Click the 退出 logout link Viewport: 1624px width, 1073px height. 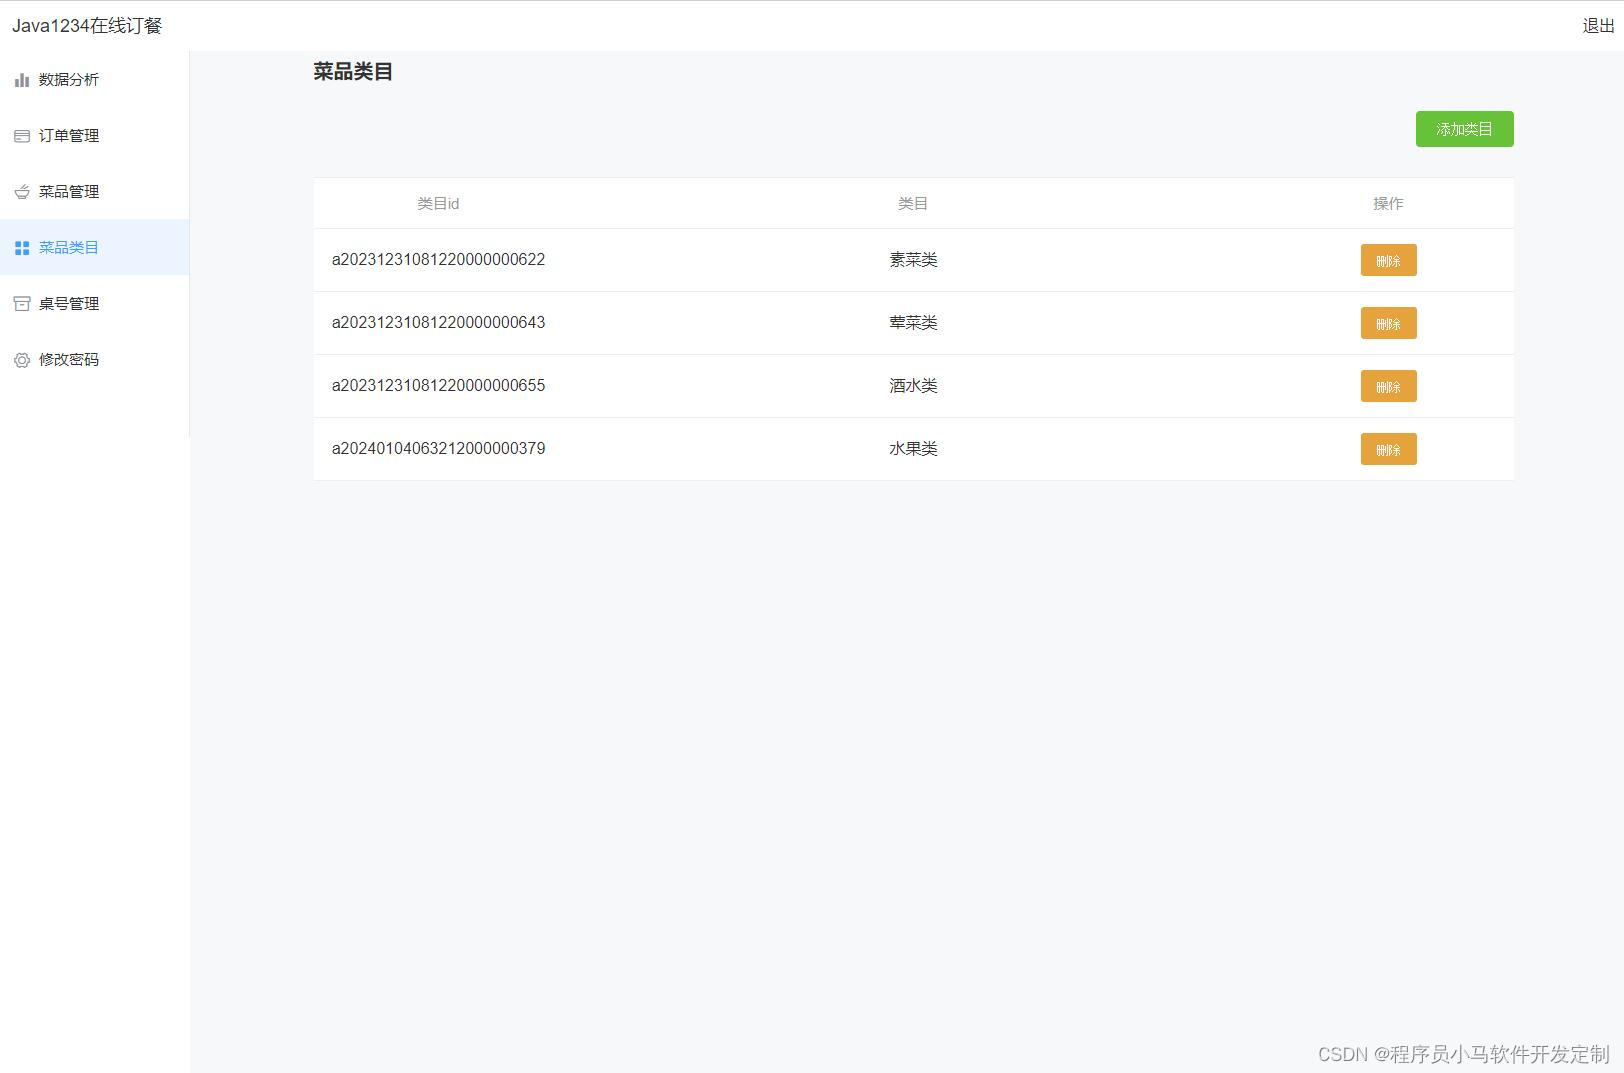click(x=1595, y=27)
